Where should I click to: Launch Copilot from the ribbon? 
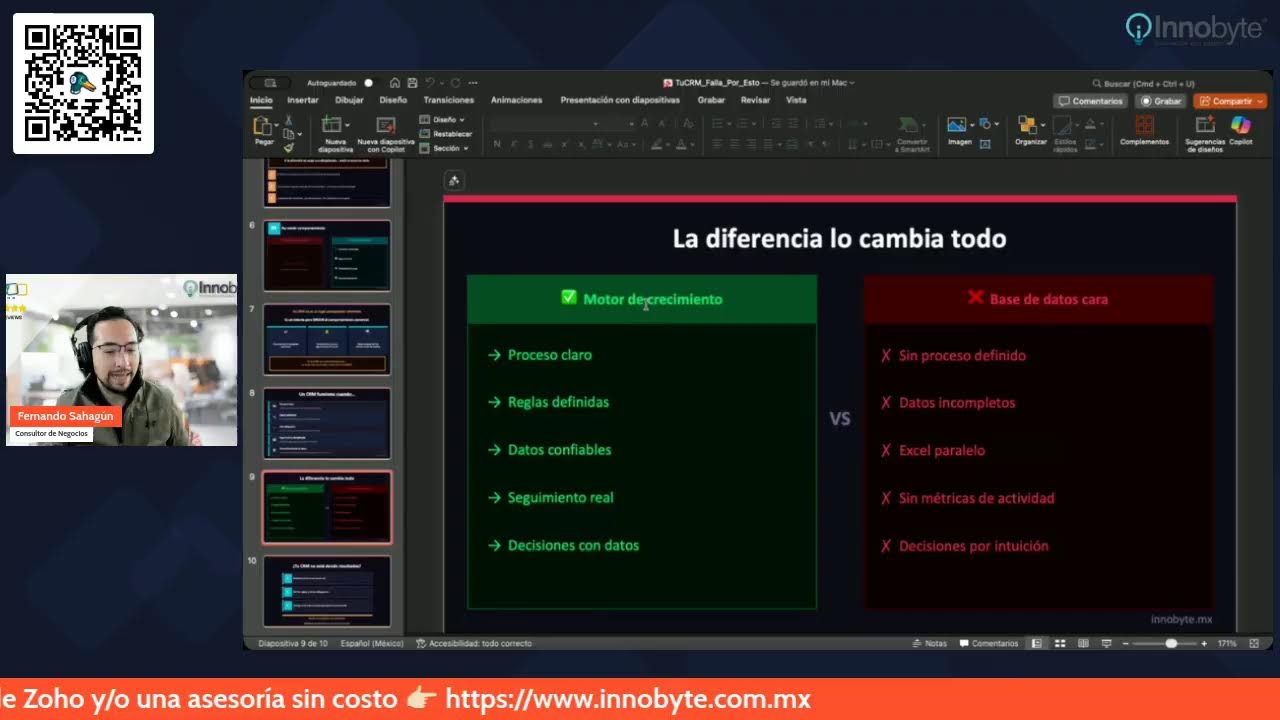1241,129
